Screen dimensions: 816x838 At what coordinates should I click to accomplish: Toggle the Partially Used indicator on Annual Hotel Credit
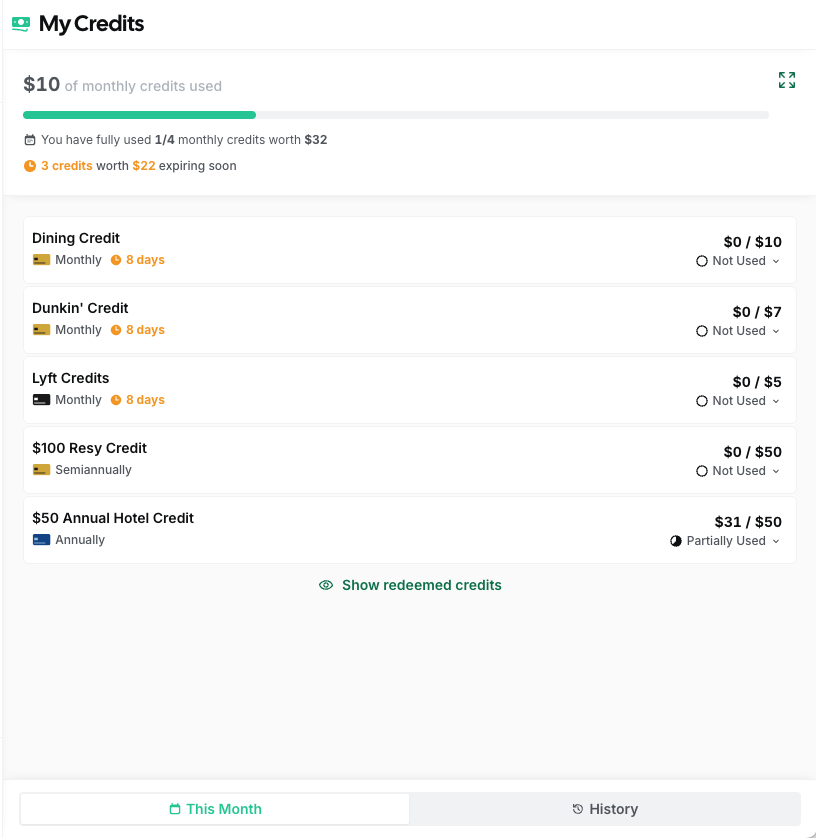[x=674, y=540]
